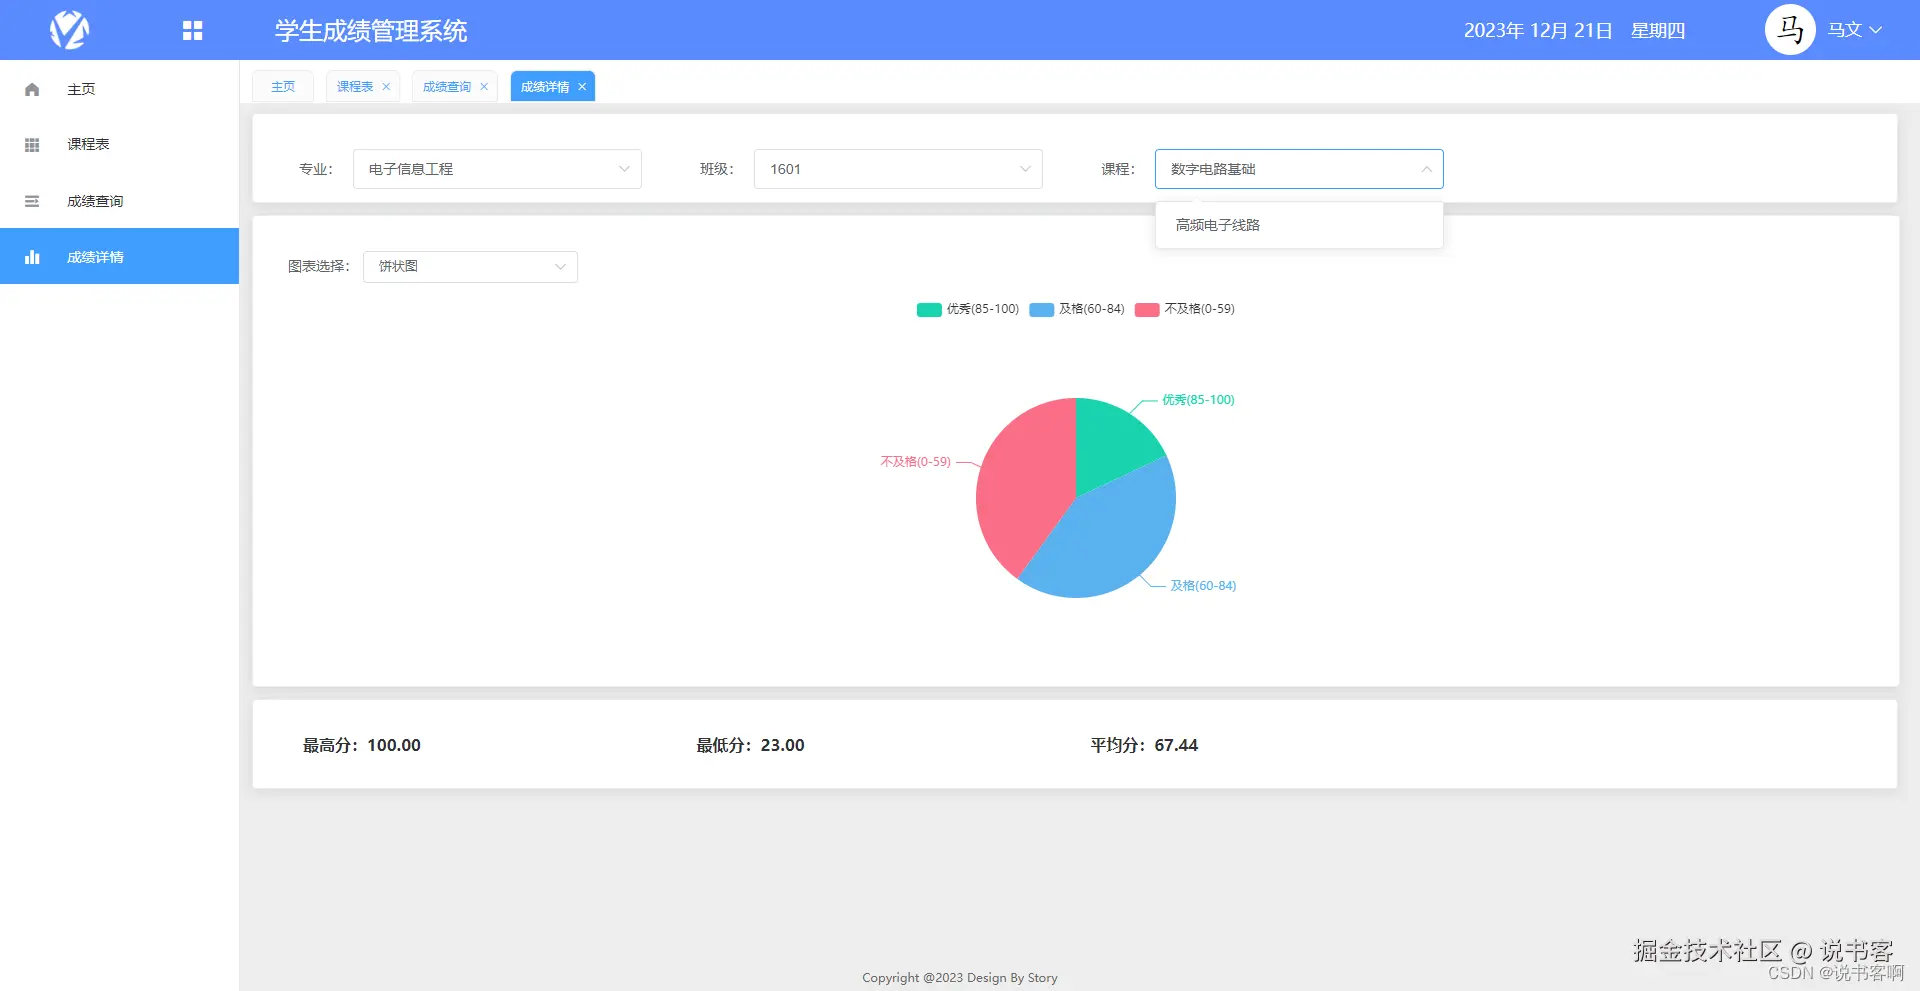Toggle the 优秀(85-100) legend item
The width and height of the screenshot is (1920, 991).
point(968,309)
